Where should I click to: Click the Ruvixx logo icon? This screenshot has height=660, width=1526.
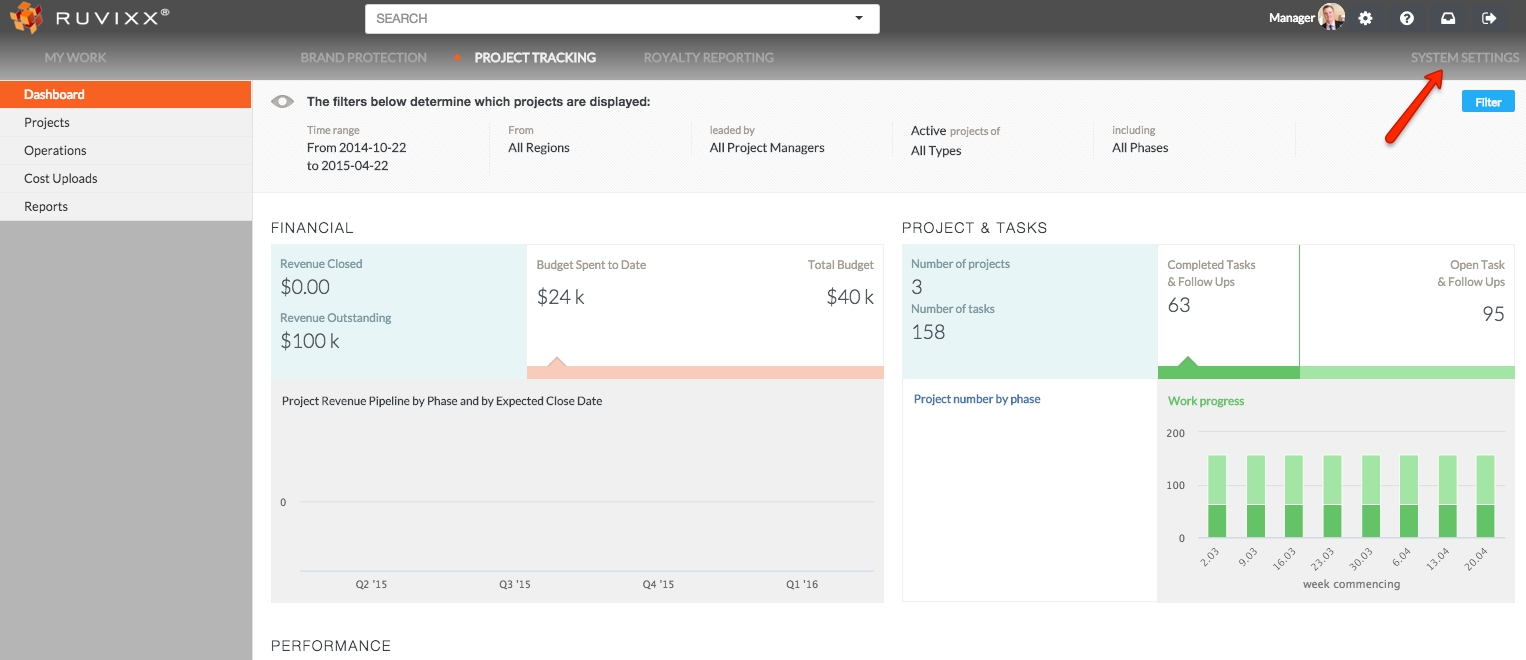point(25,18)
